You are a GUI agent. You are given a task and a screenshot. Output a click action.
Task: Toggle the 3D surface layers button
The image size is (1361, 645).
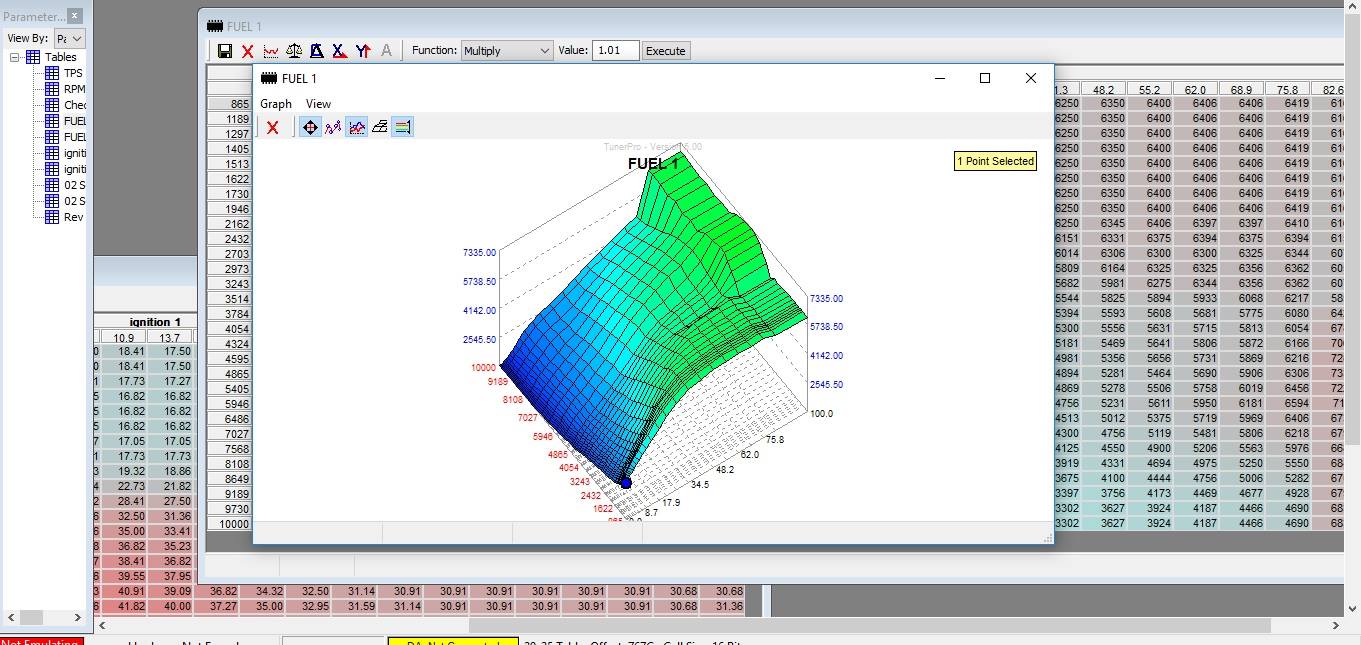point(379,127)
